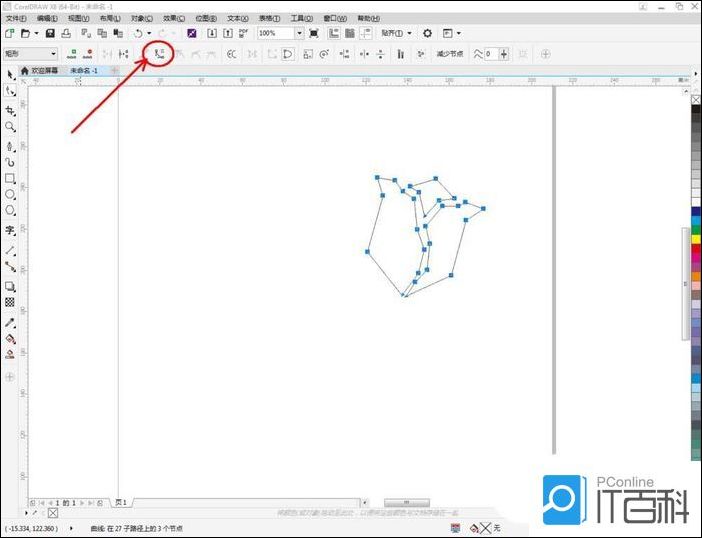
Task: Select the Color Eyedropper tool
Action: click(10, 322)
